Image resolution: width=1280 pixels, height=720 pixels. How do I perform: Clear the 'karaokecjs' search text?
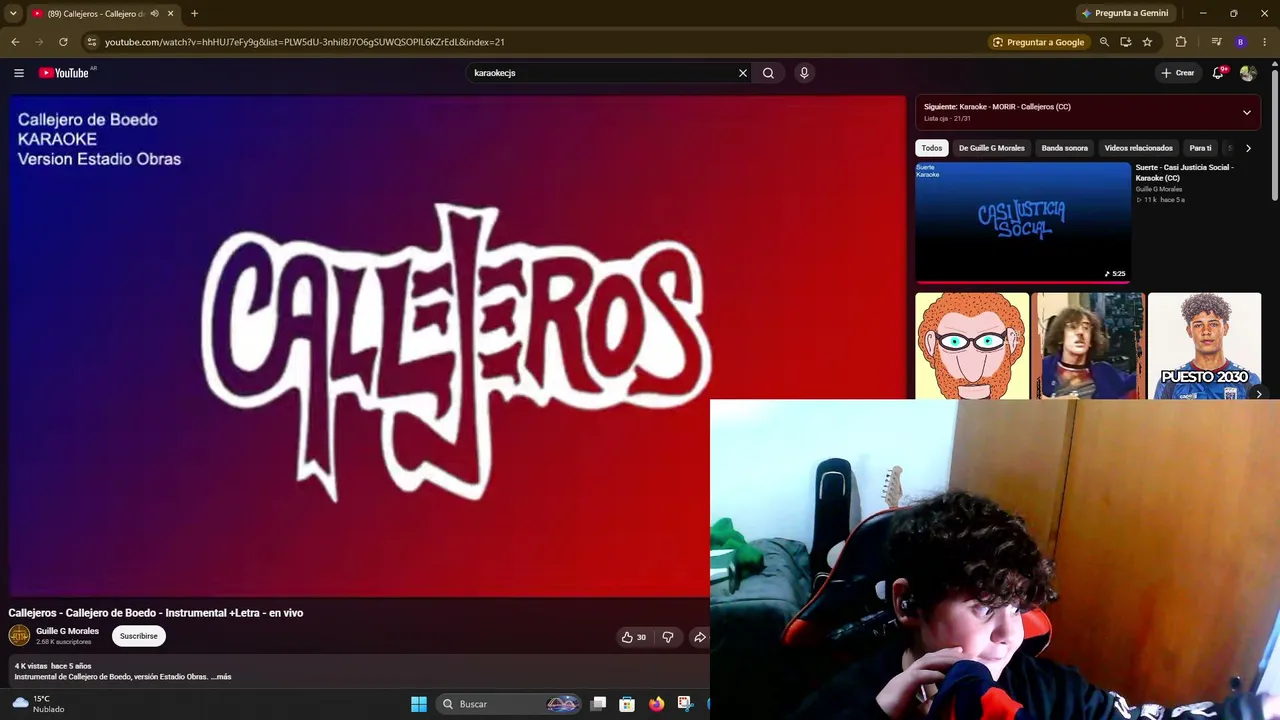pyautogui.click(x=743, y=73)
